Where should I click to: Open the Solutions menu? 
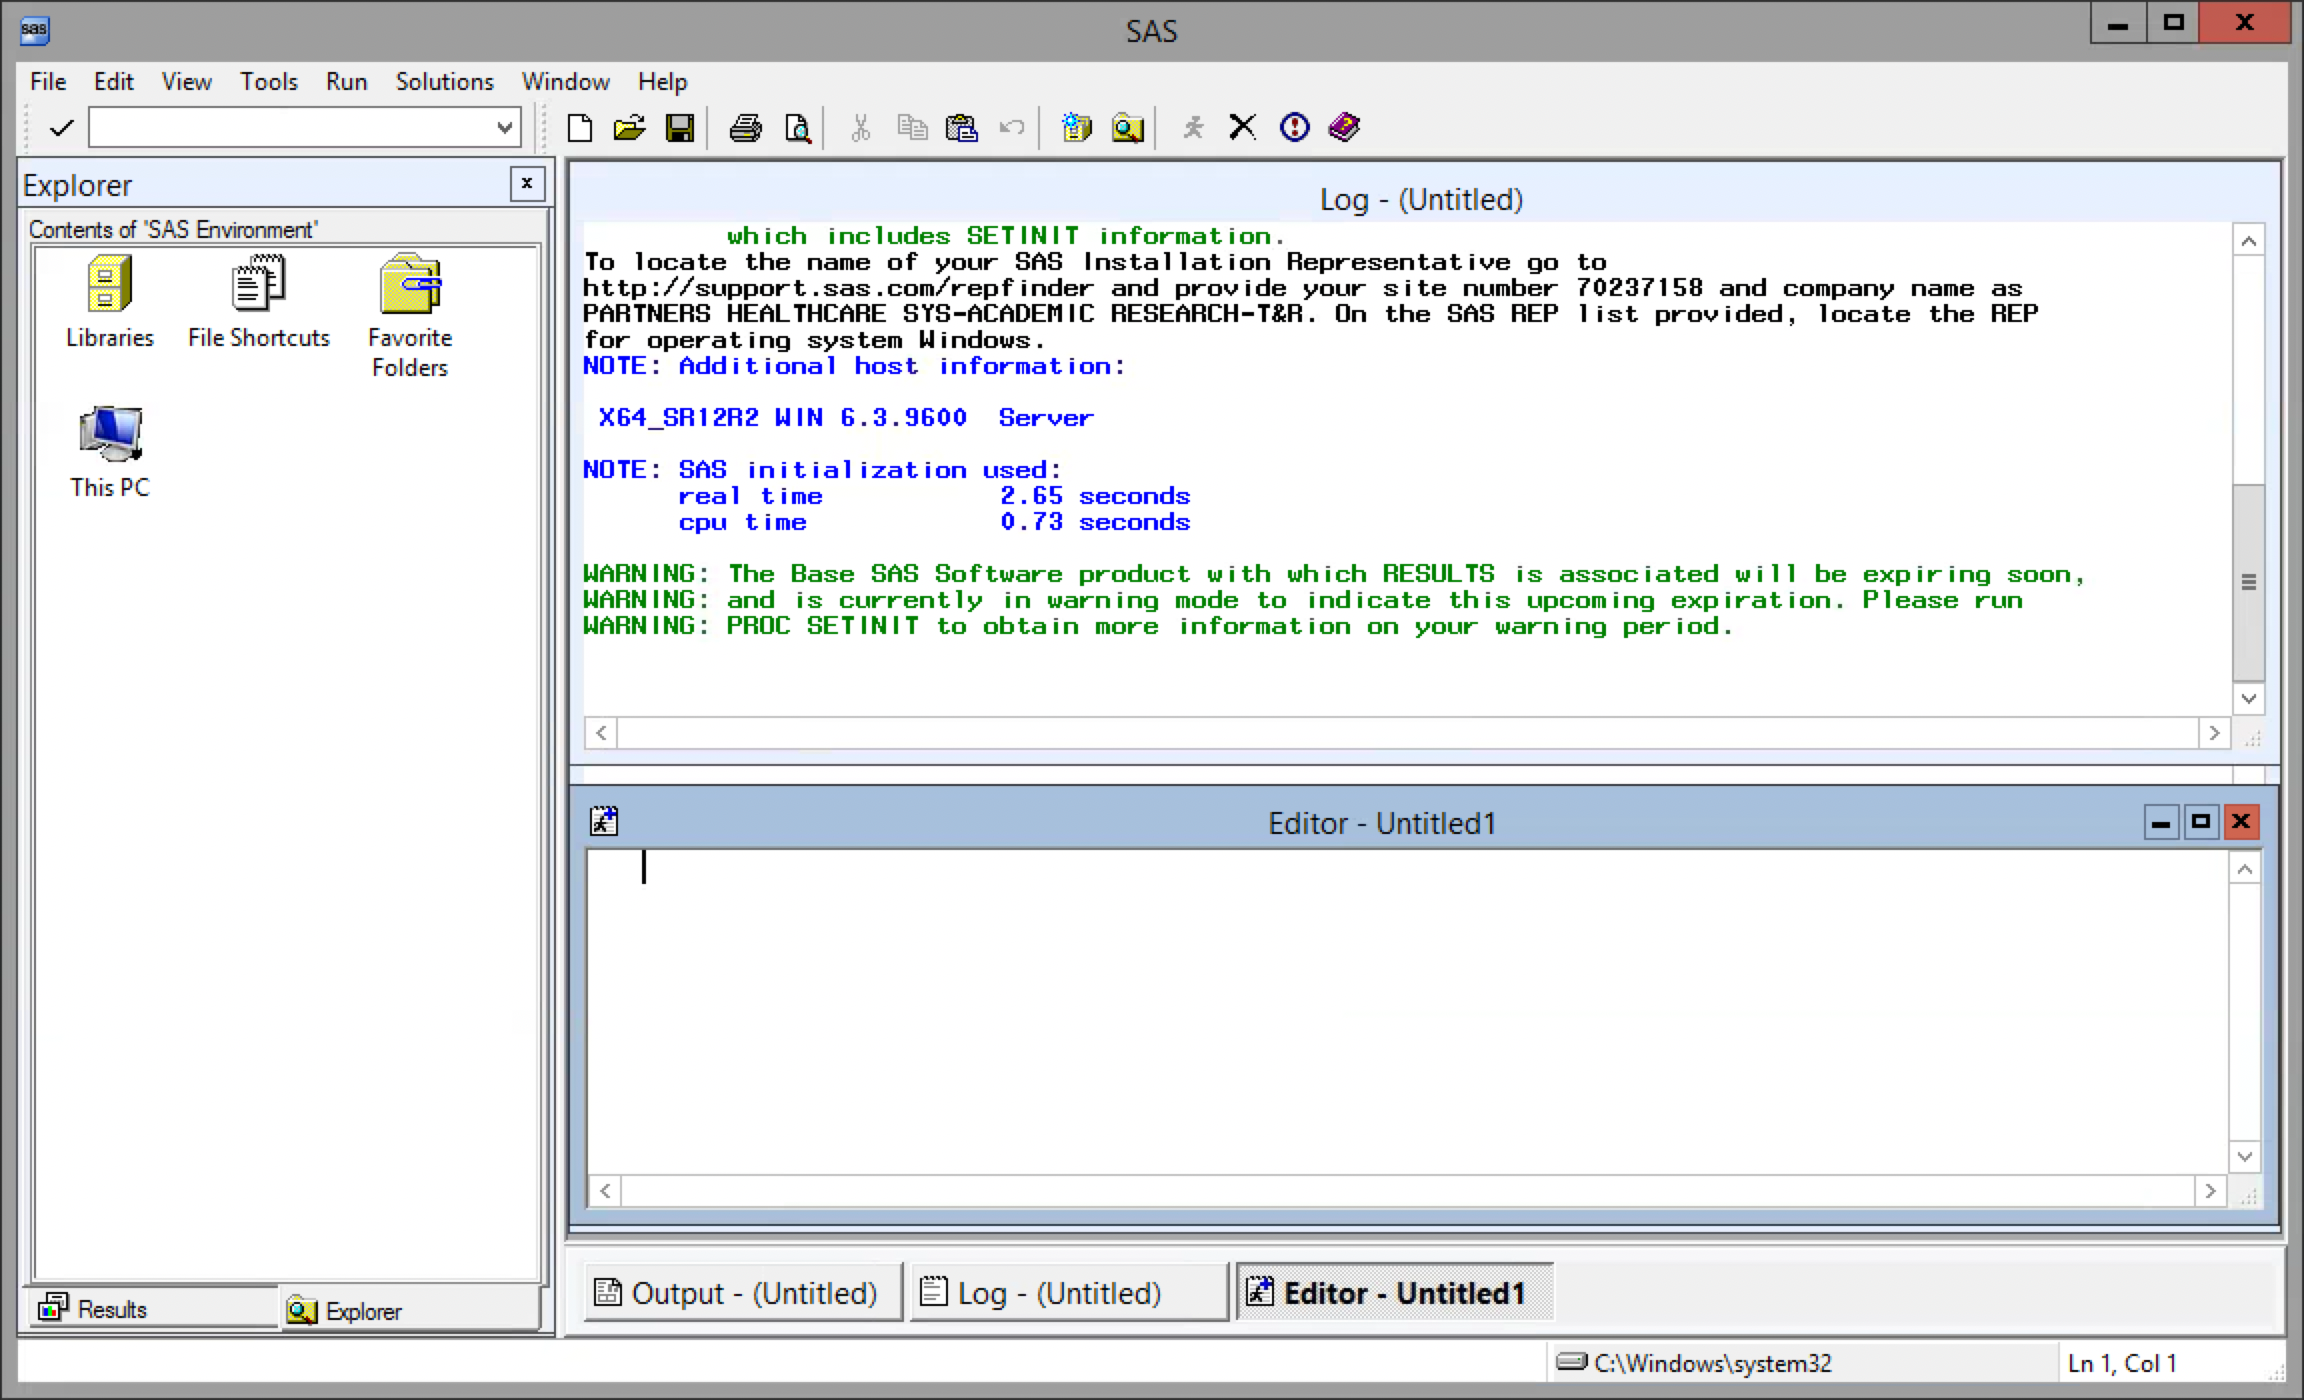445,82
